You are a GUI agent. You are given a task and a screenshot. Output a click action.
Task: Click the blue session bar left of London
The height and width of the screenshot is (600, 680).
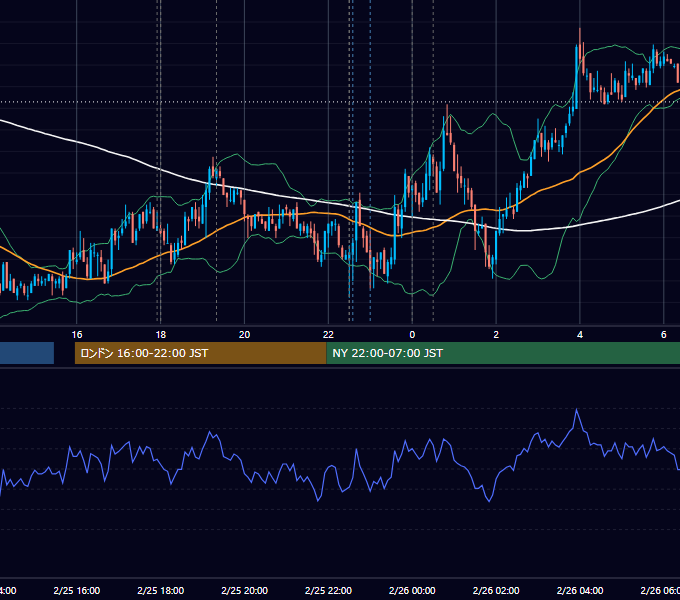pos(27,353)
